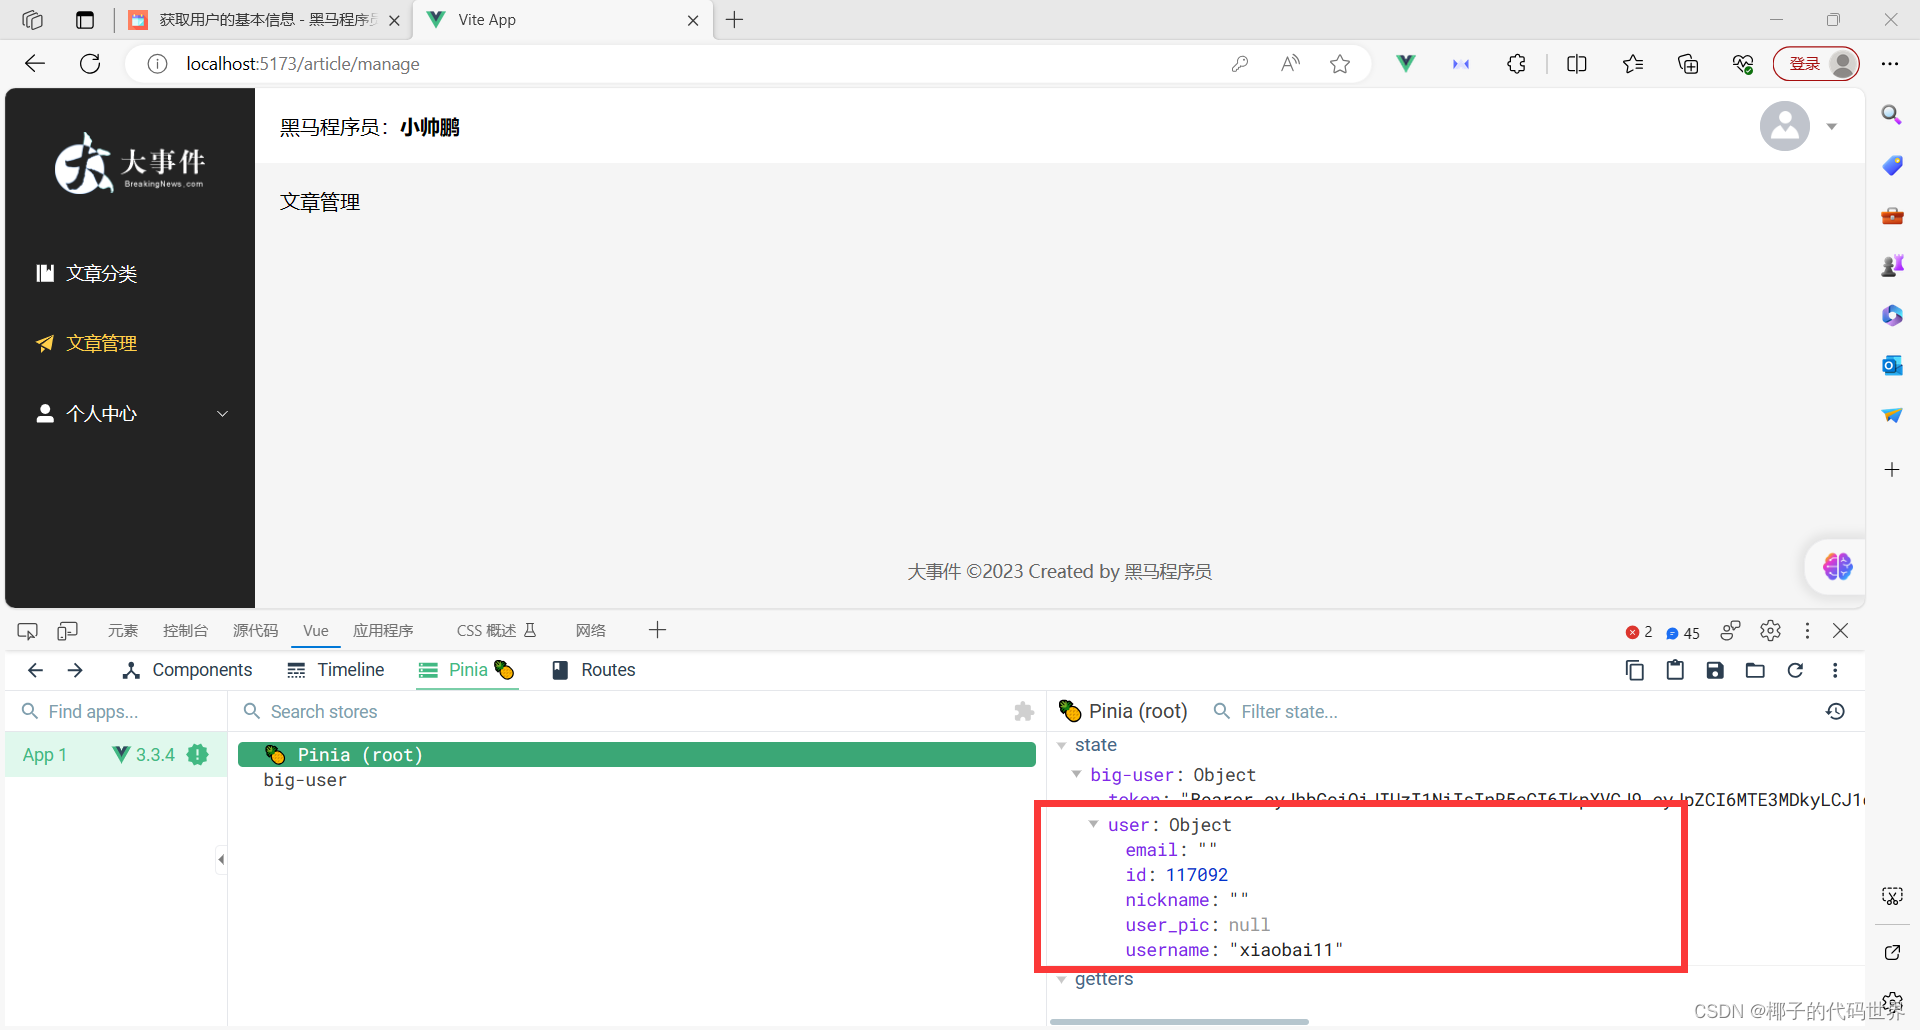Open the saved password key icon
This screenshot has height=1030, width=1920.
tap(1240, 64)
